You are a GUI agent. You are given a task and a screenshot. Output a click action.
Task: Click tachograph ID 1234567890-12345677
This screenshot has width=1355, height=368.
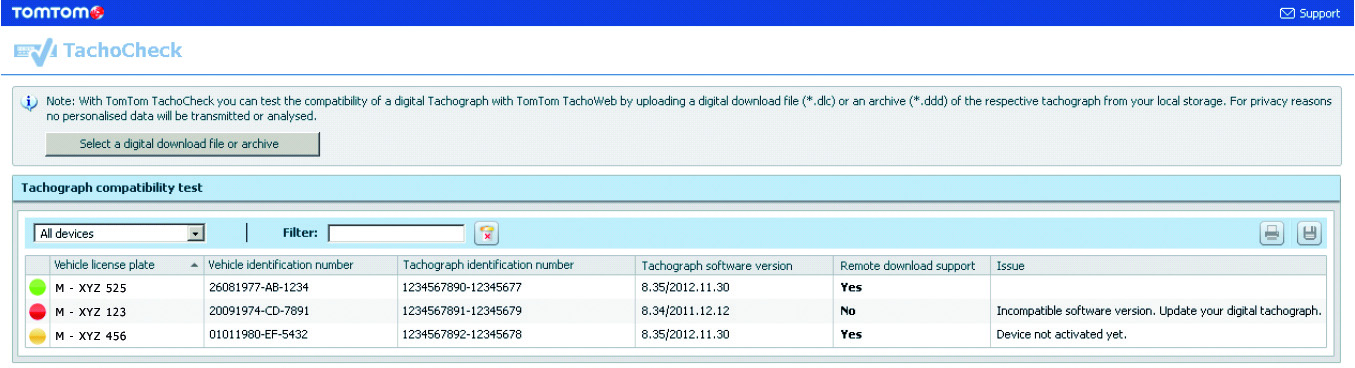point(461,288)
